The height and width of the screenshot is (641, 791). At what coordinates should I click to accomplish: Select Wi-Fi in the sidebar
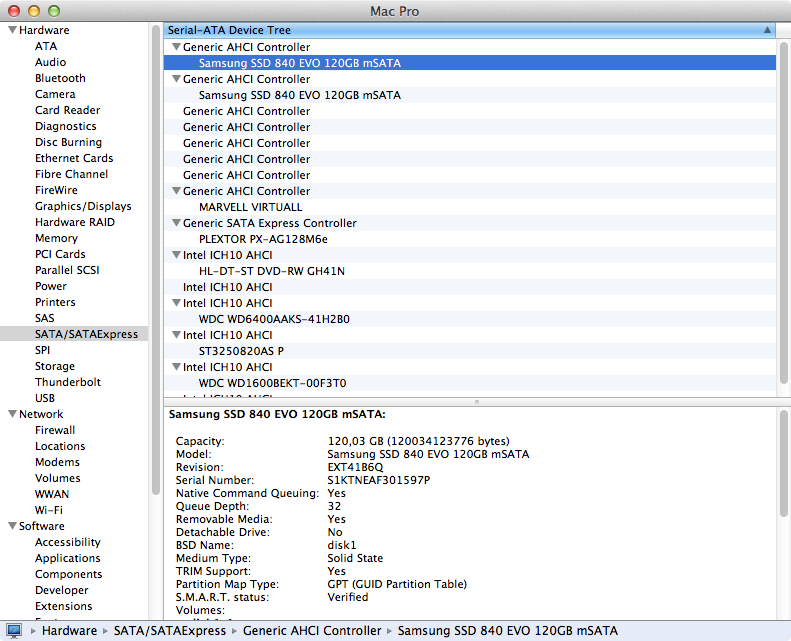[48, 510]
